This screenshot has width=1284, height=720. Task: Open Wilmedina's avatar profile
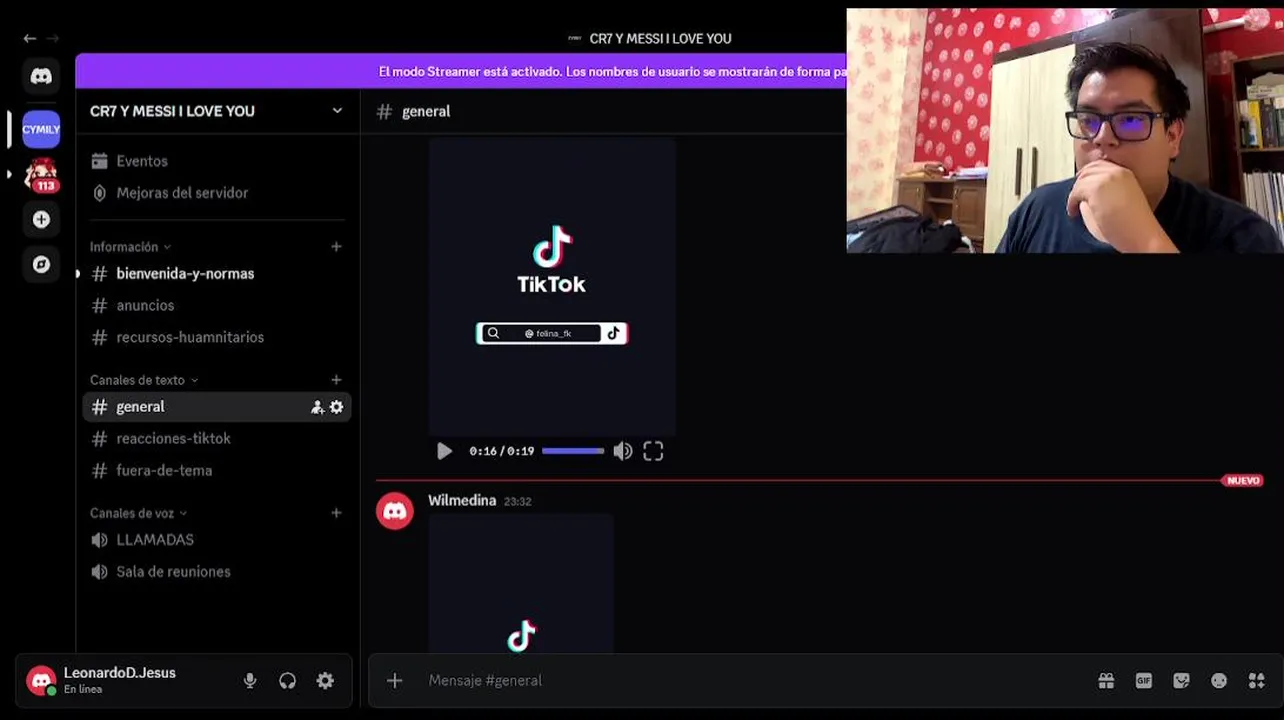point(395,511)
